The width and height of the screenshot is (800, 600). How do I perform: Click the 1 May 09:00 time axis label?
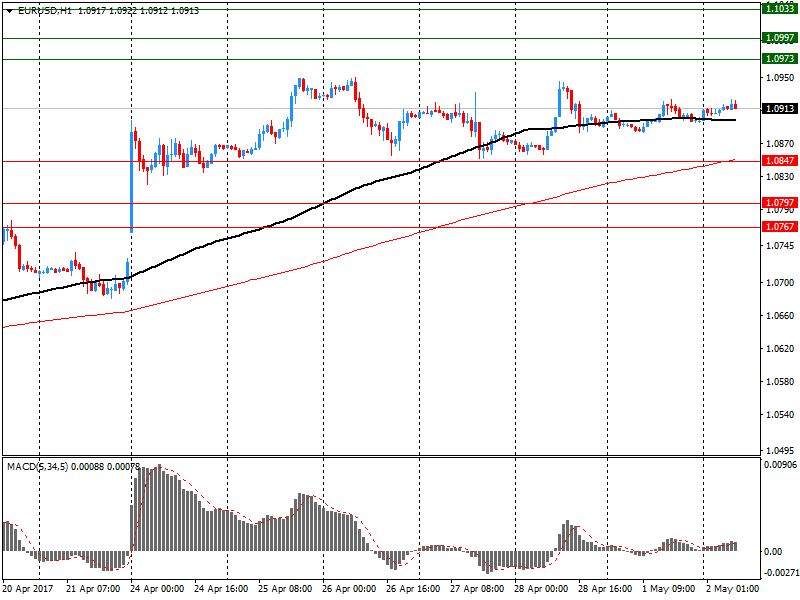[669, 589]
